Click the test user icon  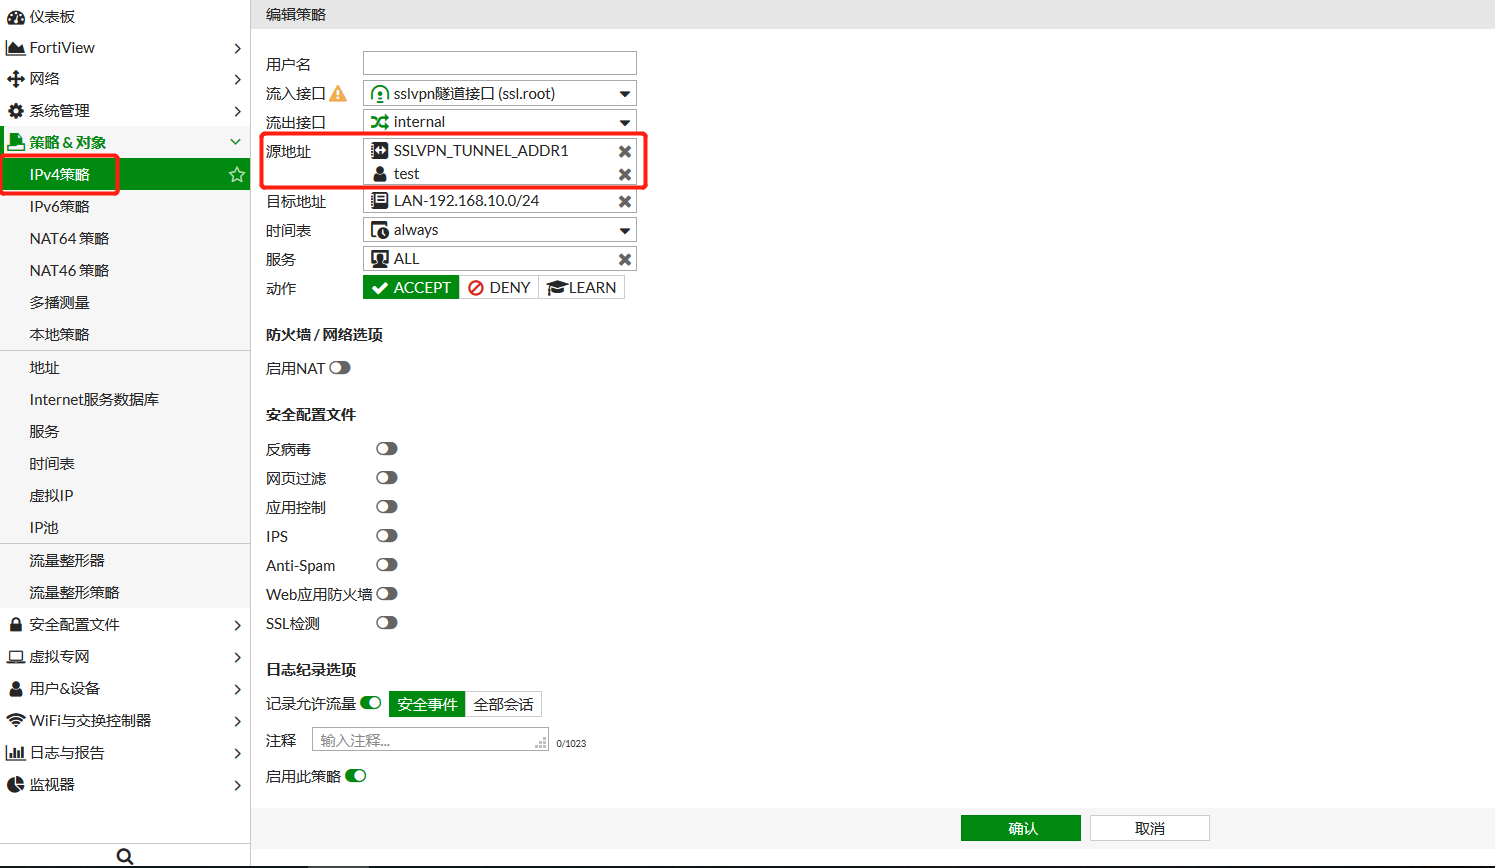[380, 174]
